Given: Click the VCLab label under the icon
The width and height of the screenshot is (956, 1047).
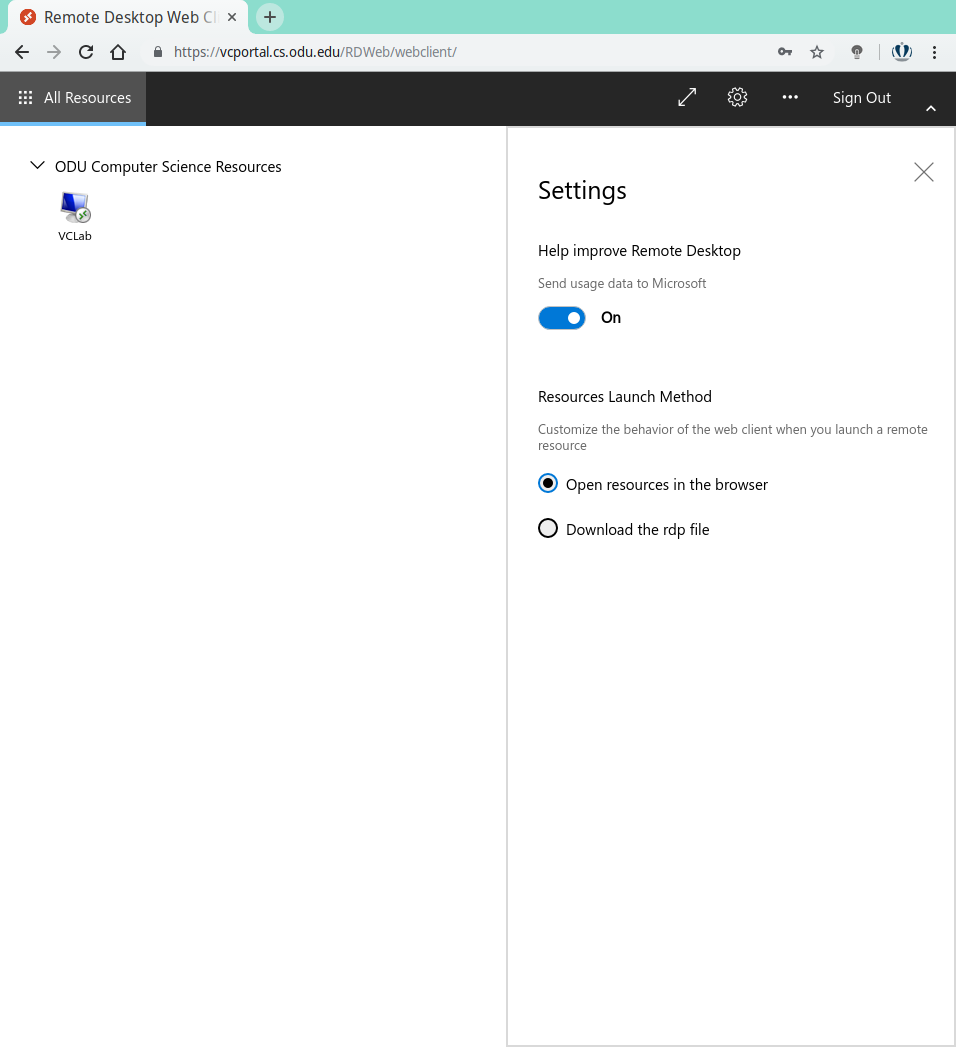Looking at the screenshot, I should (x=75, y=236).
